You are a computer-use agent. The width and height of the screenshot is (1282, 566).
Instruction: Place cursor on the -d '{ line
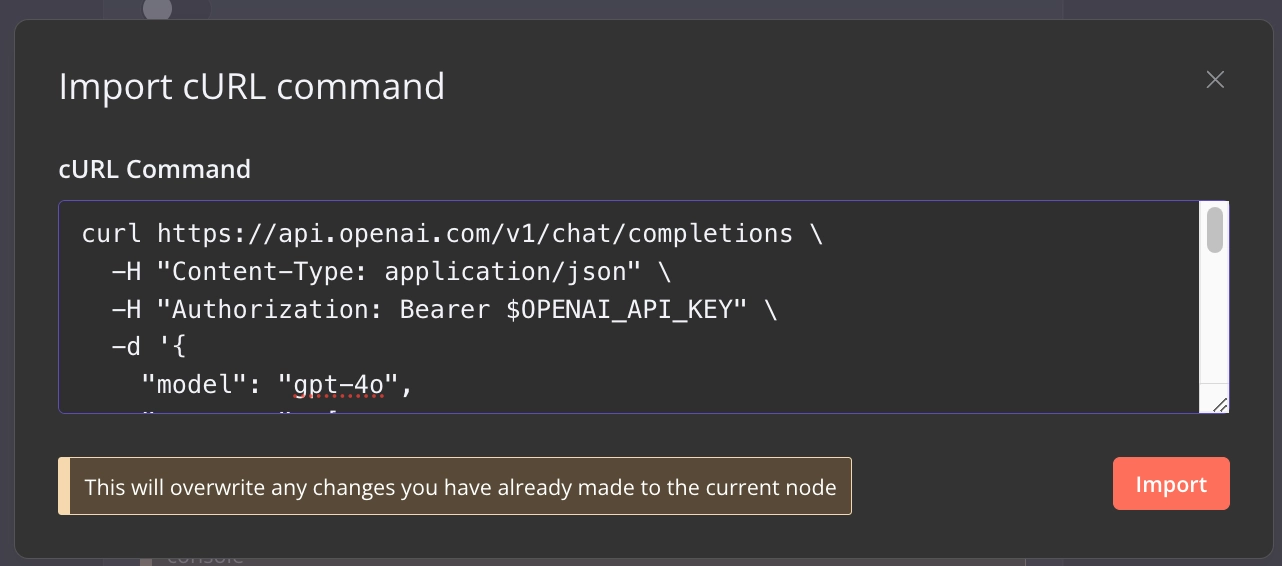[150, 347]
